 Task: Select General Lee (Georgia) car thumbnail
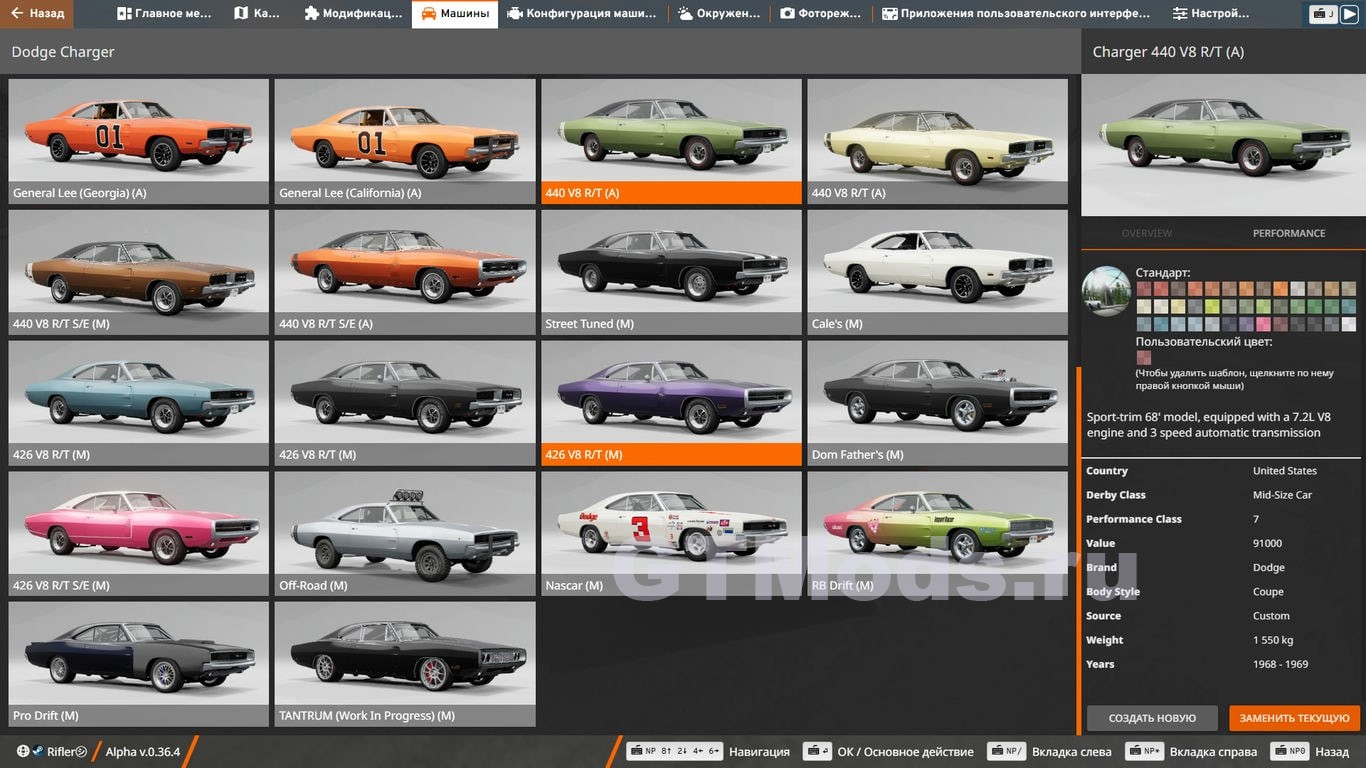[139, 141]
